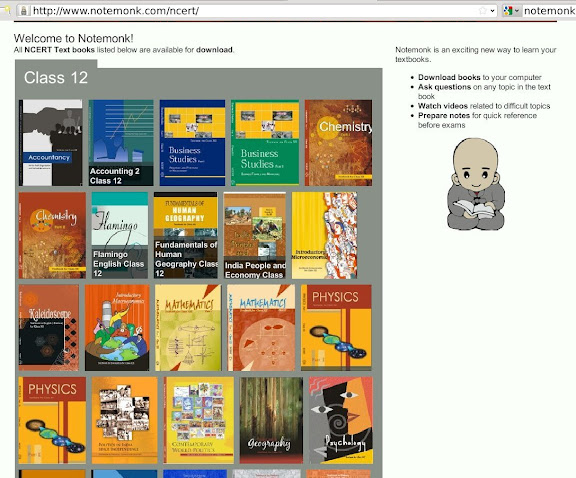Select the blue Business Studies book

(192, 143)
